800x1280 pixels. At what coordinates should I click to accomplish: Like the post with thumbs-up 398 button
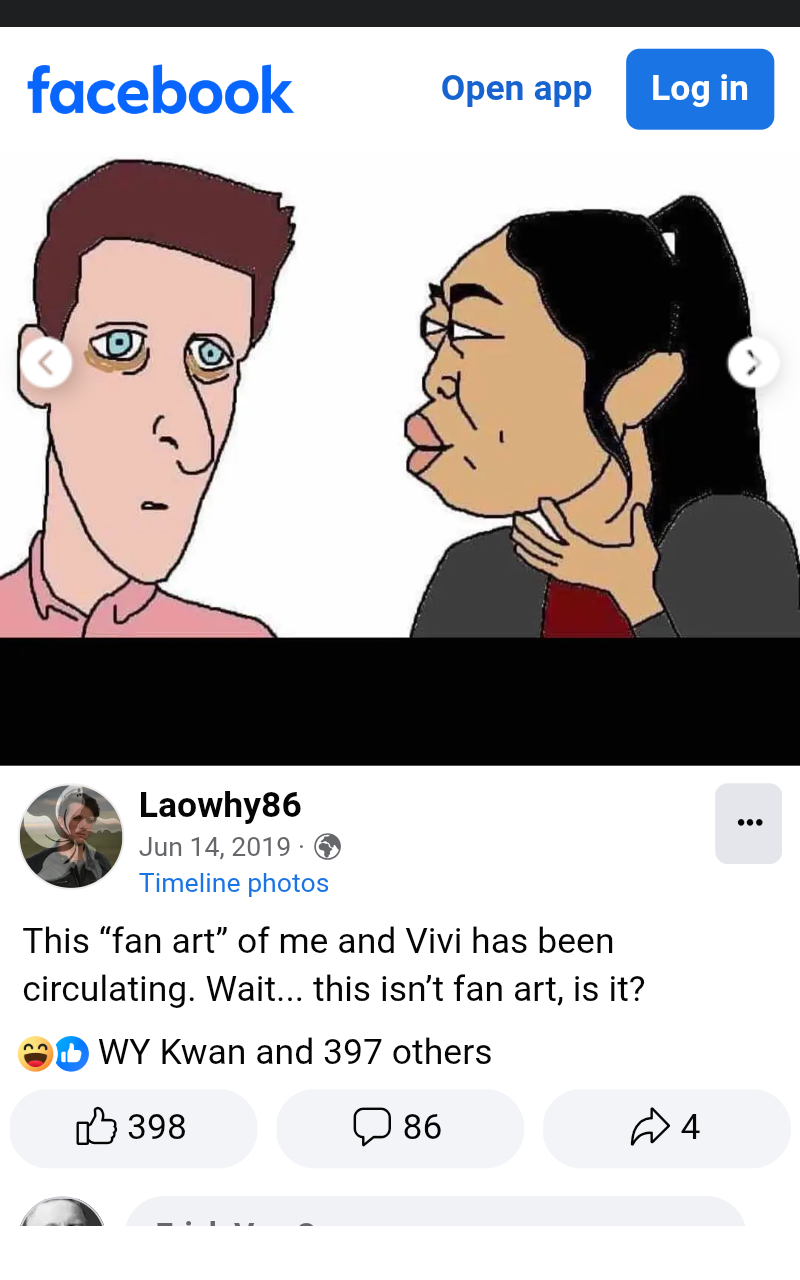(133, 1128)
